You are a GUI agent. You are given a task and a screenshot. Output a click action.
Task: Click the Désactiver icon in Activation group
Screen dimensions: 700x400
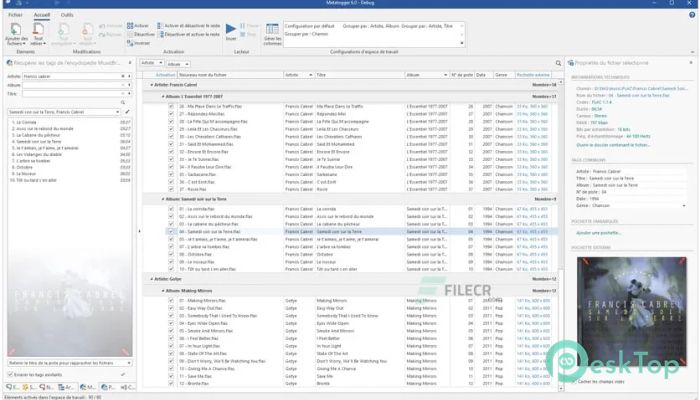coord(130,34)
